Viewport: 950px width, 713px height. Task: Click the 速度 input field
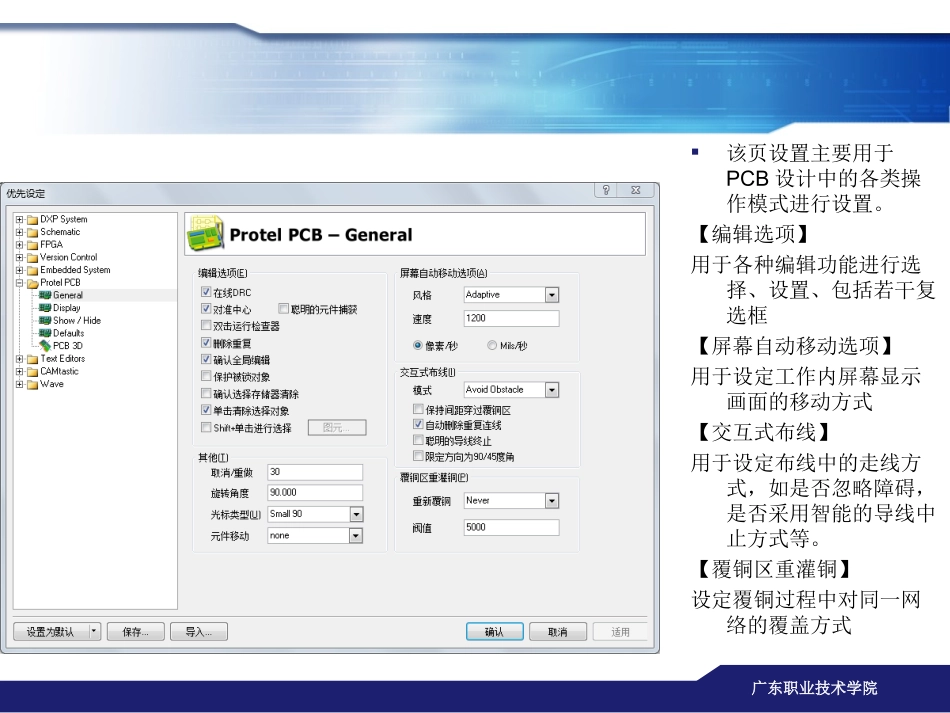[x=511, y=319]
